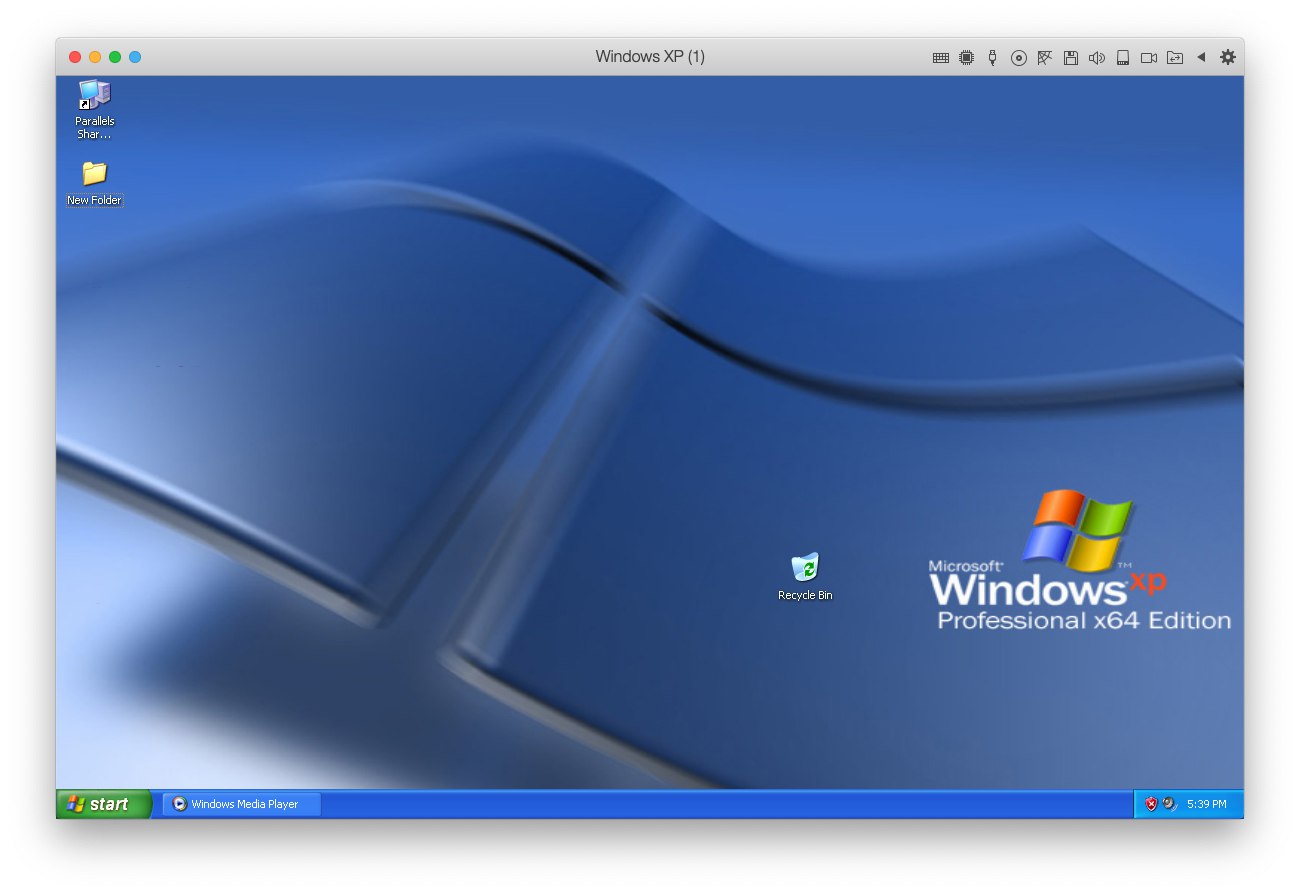1300x893 pixels.
Task: Open the gear configuration icon
Action: click(1228, 57)
